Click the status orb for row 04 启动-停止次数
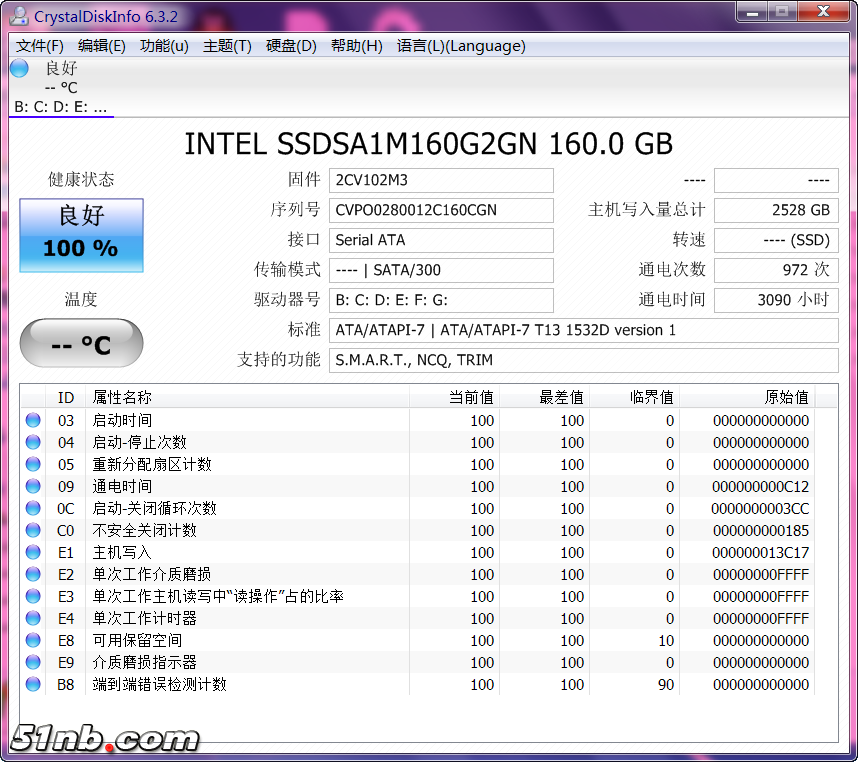Screen dimensions: 858x762 click(x=33, y=442)
